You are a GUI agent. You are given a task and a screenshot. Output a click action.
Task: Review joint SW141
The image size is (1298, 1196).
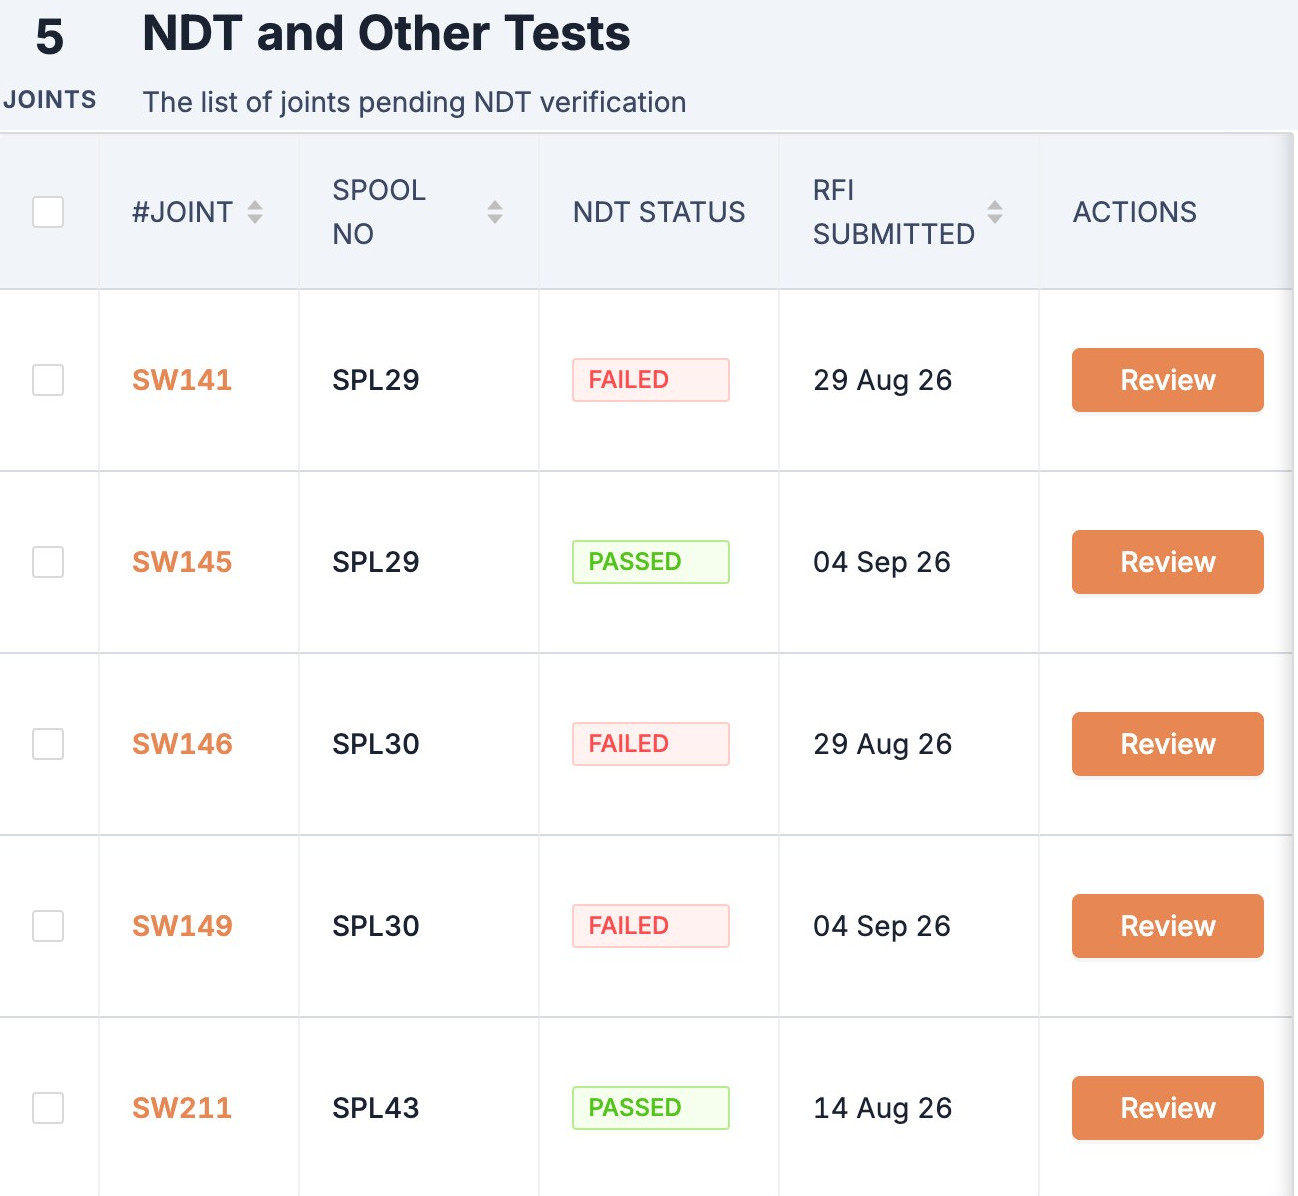pos(1168,380)
